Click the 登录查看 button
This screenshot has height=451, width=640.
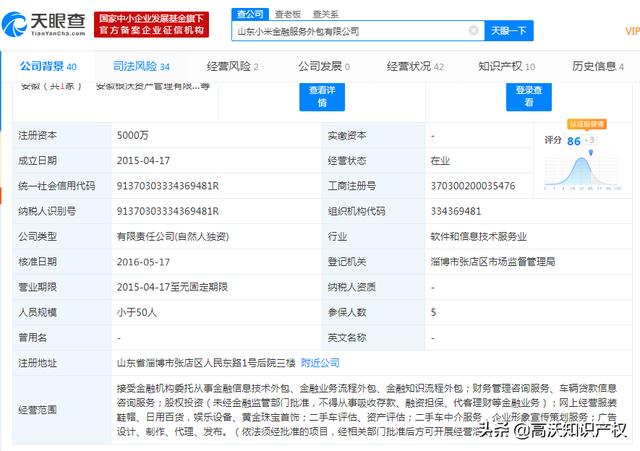tap(529, 96)
